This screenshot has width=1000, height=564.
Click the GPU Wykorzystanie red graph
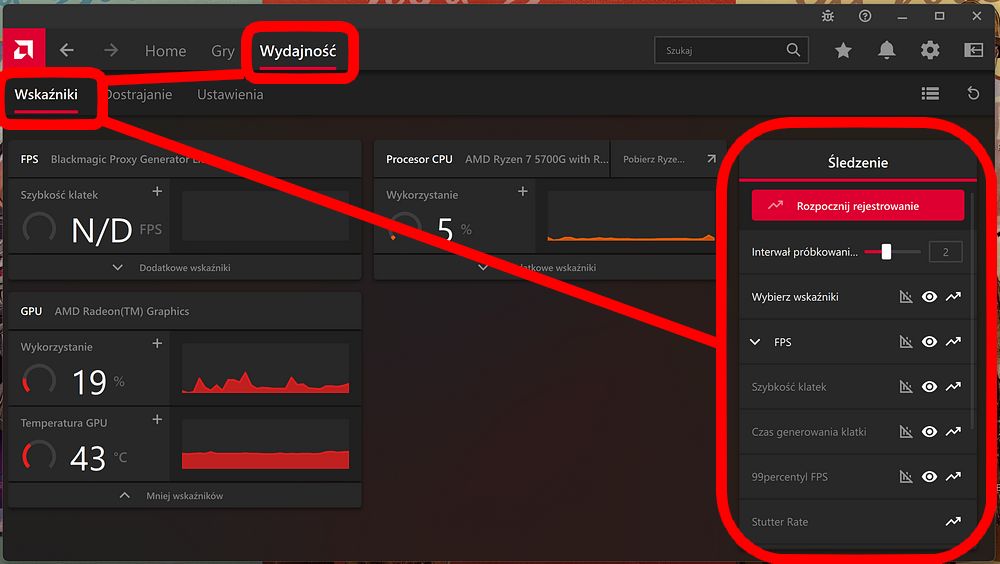point(265,368)
